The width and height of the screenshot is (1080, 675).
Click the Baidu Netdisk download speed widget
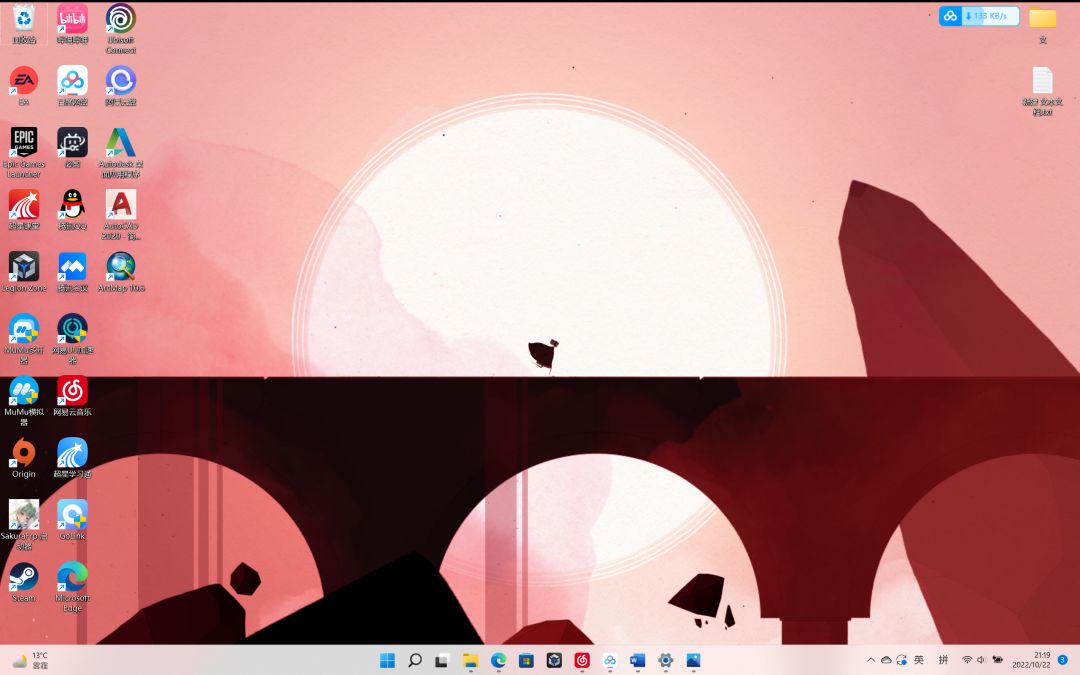point(979,16)
